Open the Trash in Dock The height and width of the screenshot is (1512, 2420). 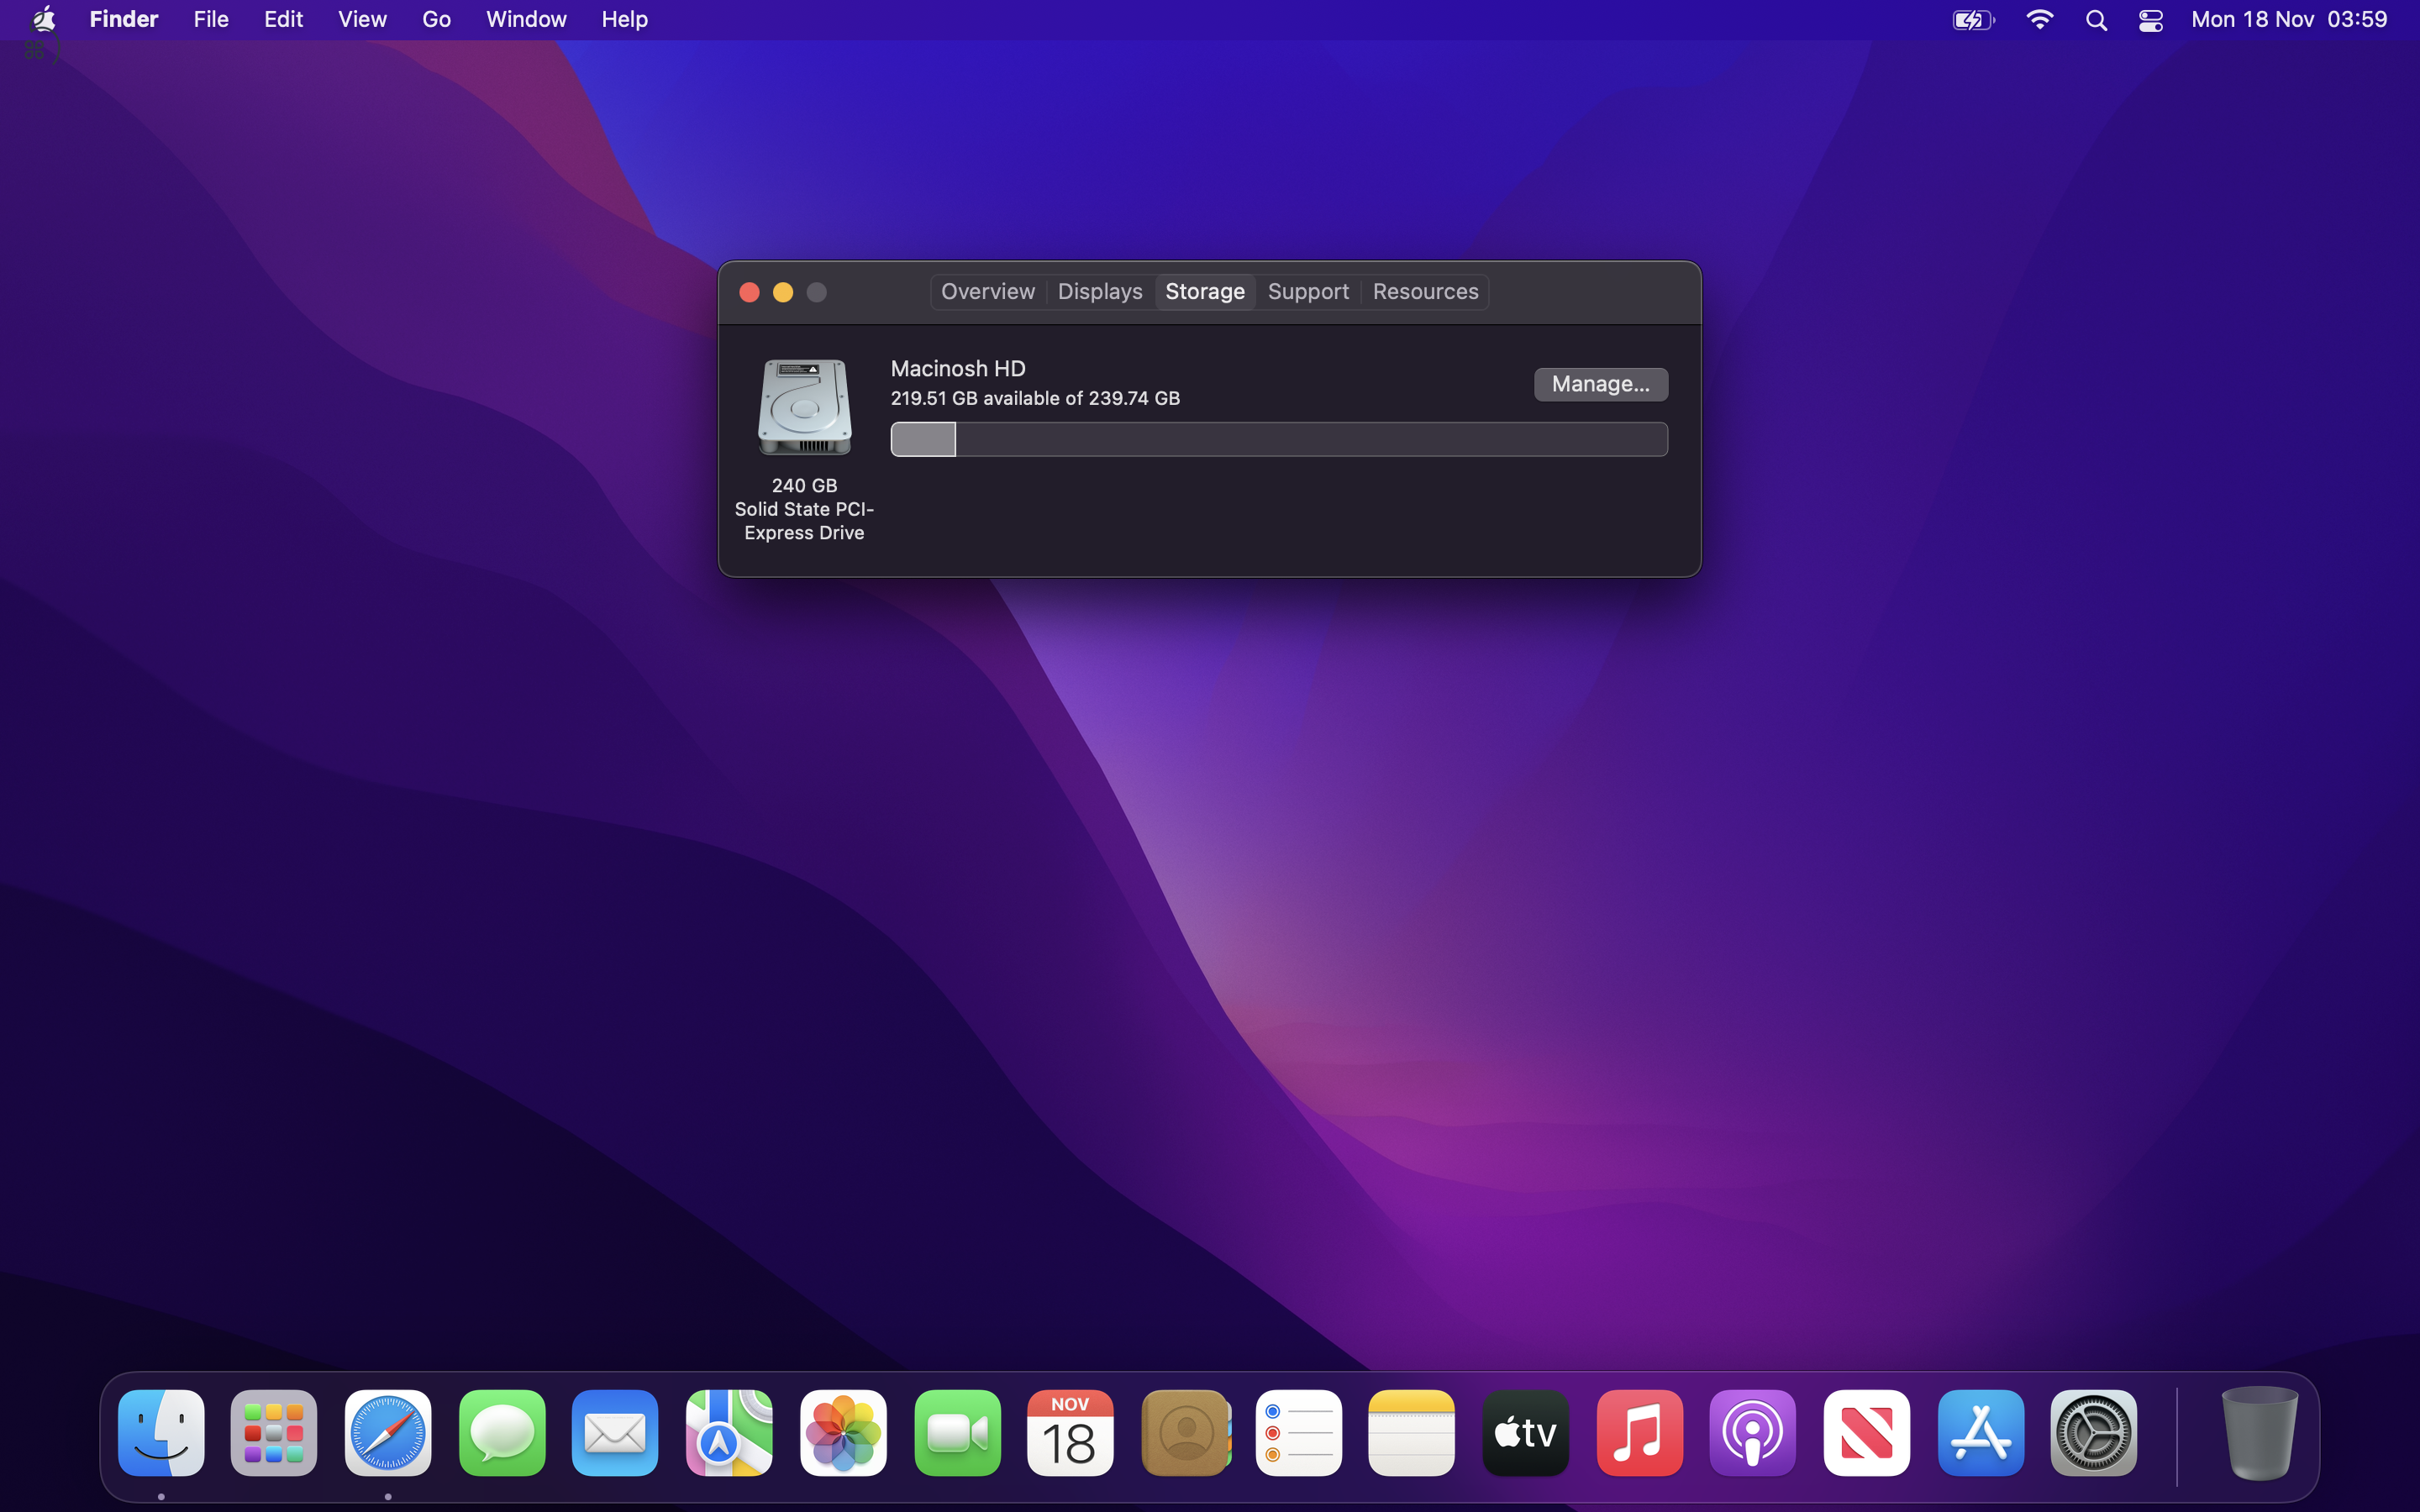click(2259, 1432)
